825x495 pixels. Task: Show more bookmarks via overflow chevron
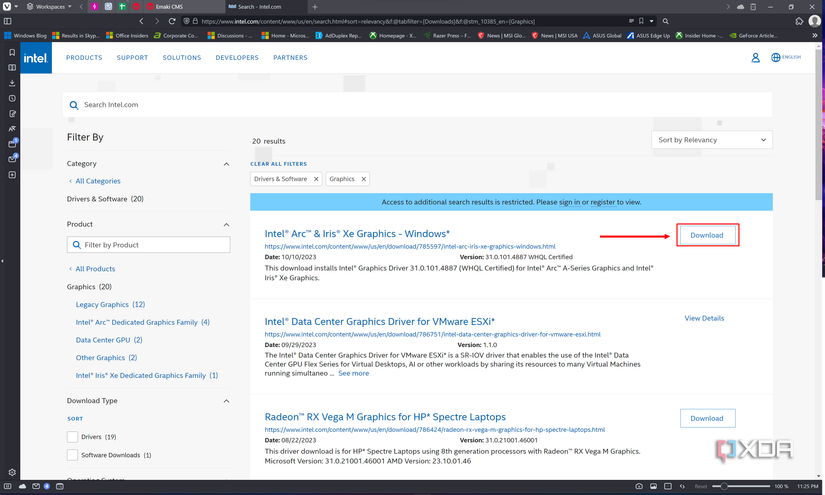[x=814, y=35]
